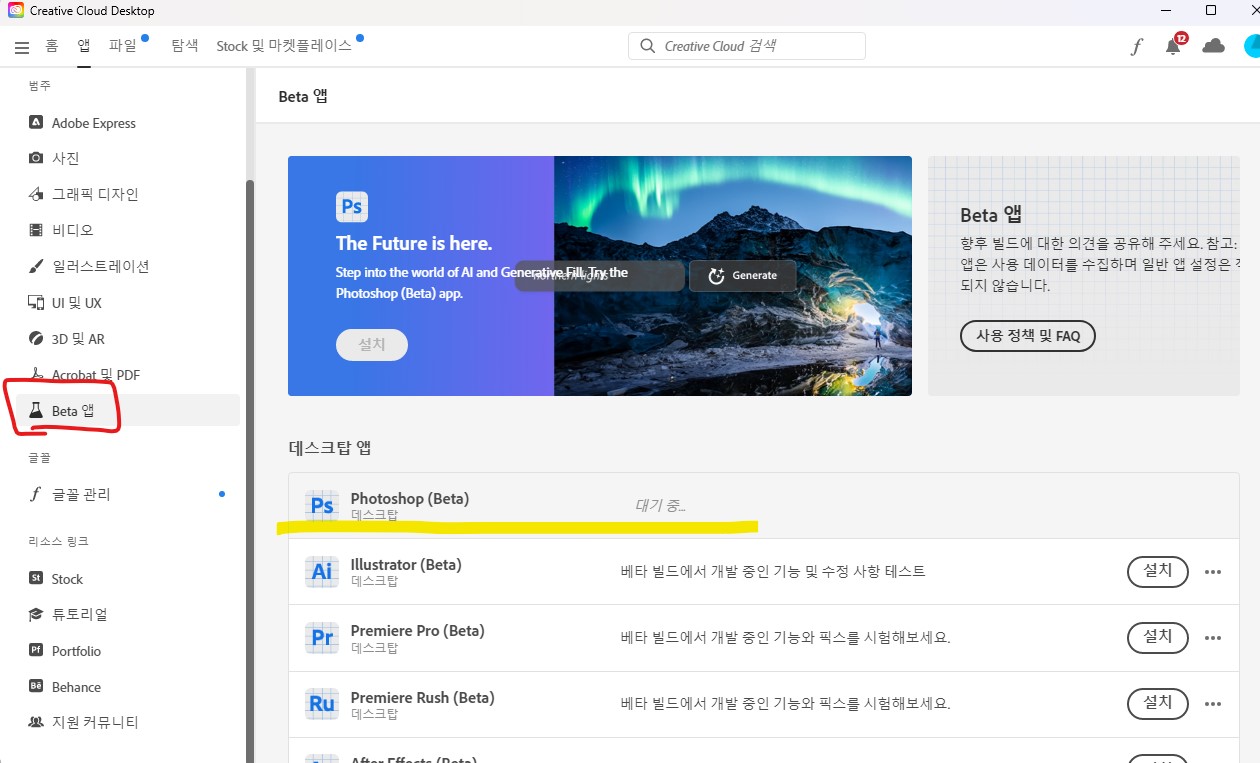Click the Photoshop (Beta) Ps list icon
This screenshot has width=1260, height=763.
point(322,506)
